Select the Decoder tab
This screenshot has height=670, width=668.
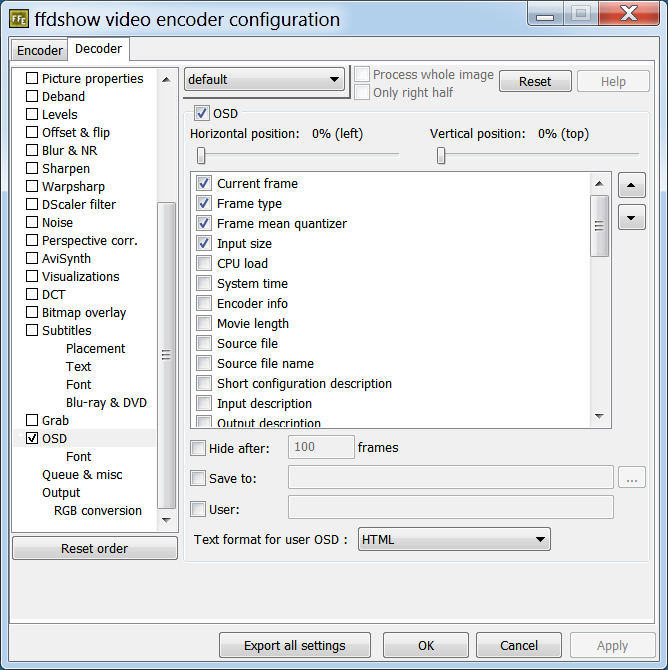(x=98, y=49)
